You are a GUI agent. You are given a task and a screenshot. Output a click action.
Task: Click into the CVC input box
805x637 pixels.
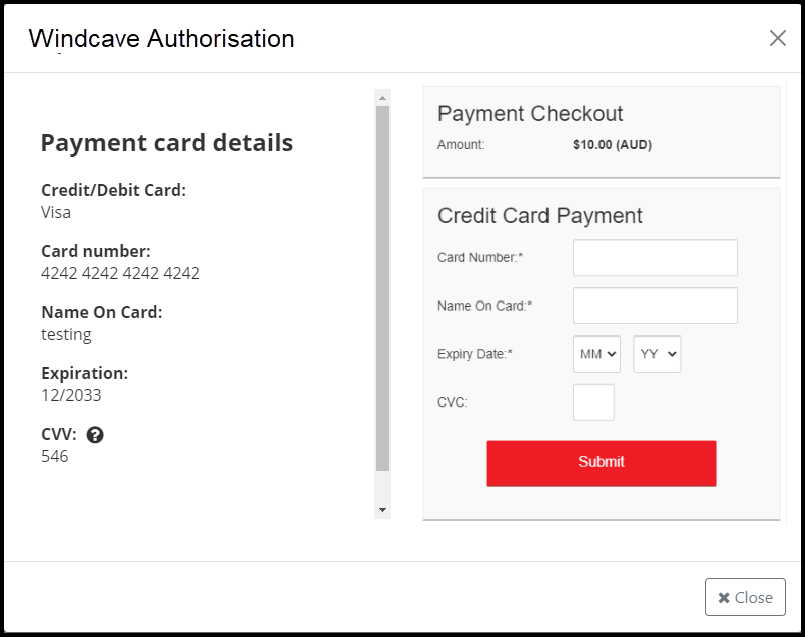[593, 402]
